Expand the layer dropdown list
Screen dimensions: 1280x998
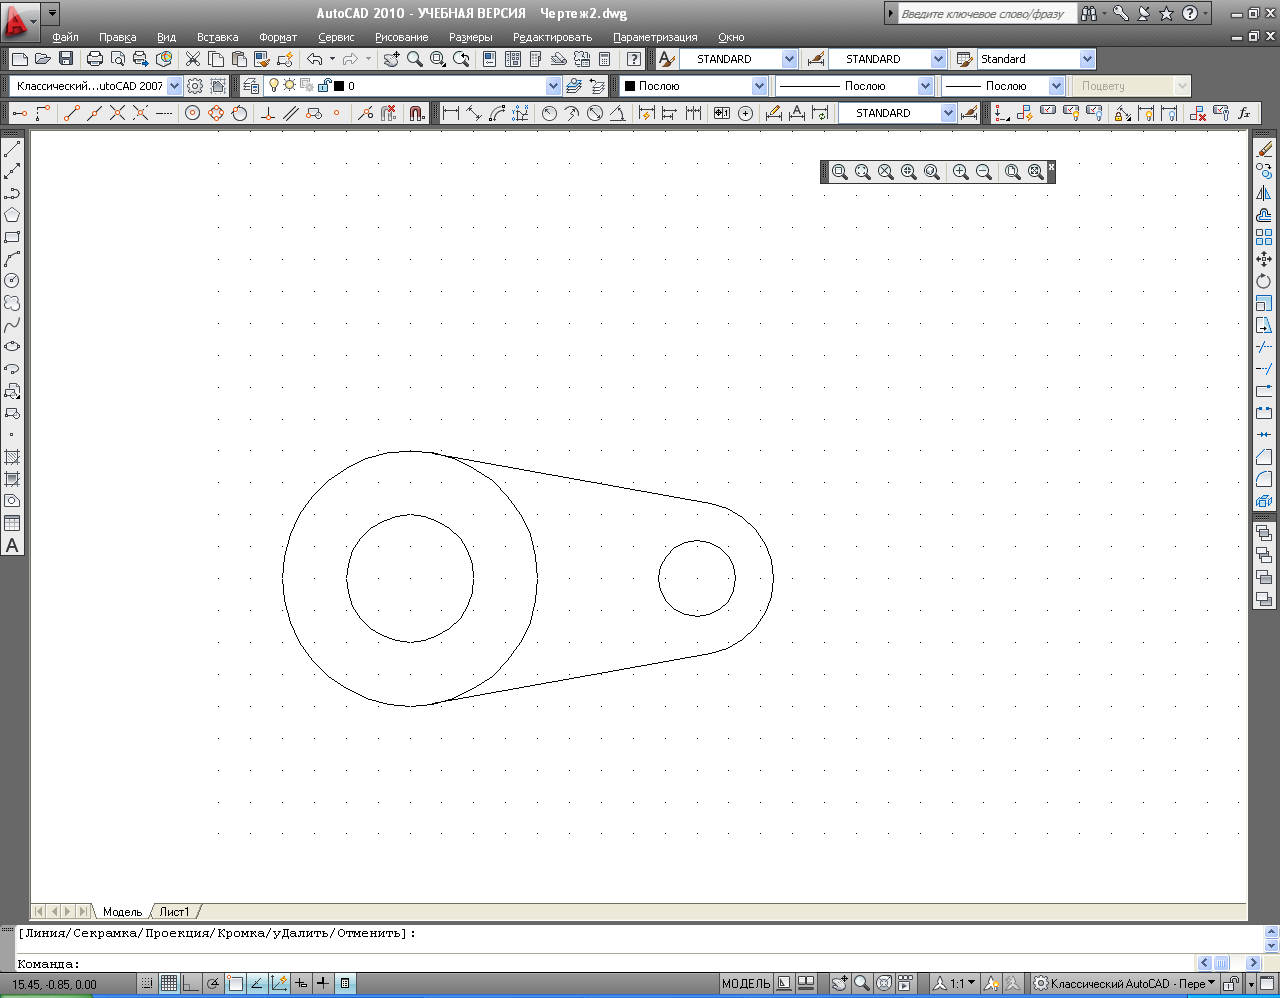click(553, 86)
